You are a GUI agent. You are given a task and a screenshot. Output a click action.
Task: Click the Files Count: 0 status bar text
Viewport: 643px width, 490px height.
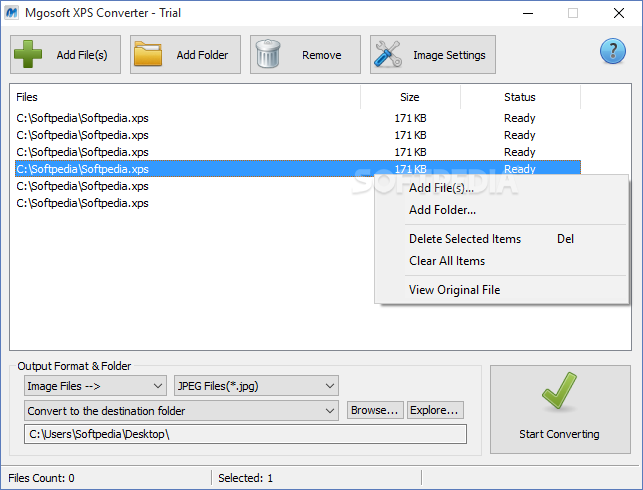41,478
